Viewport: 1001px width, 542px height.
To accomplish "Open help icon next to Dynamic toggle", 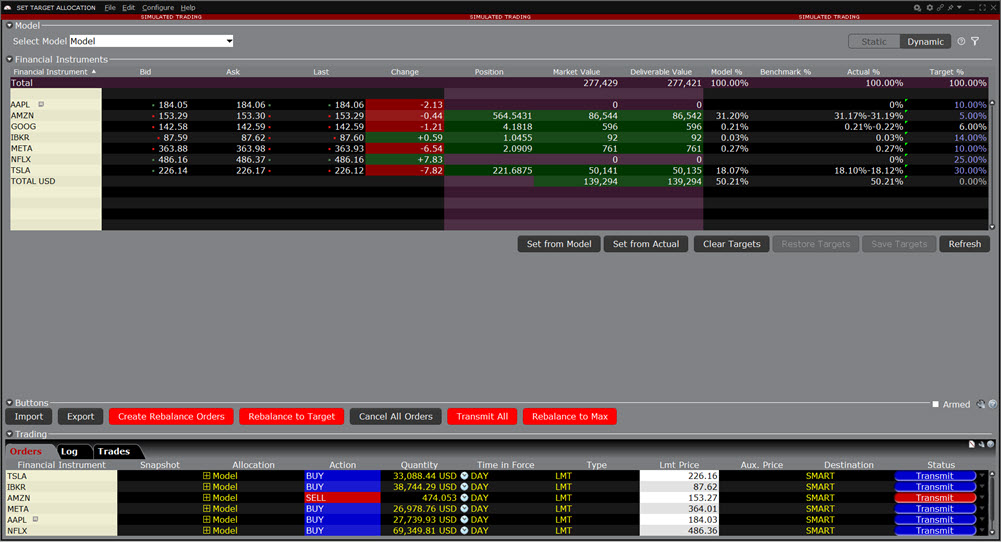I will (x=961, y=42).
